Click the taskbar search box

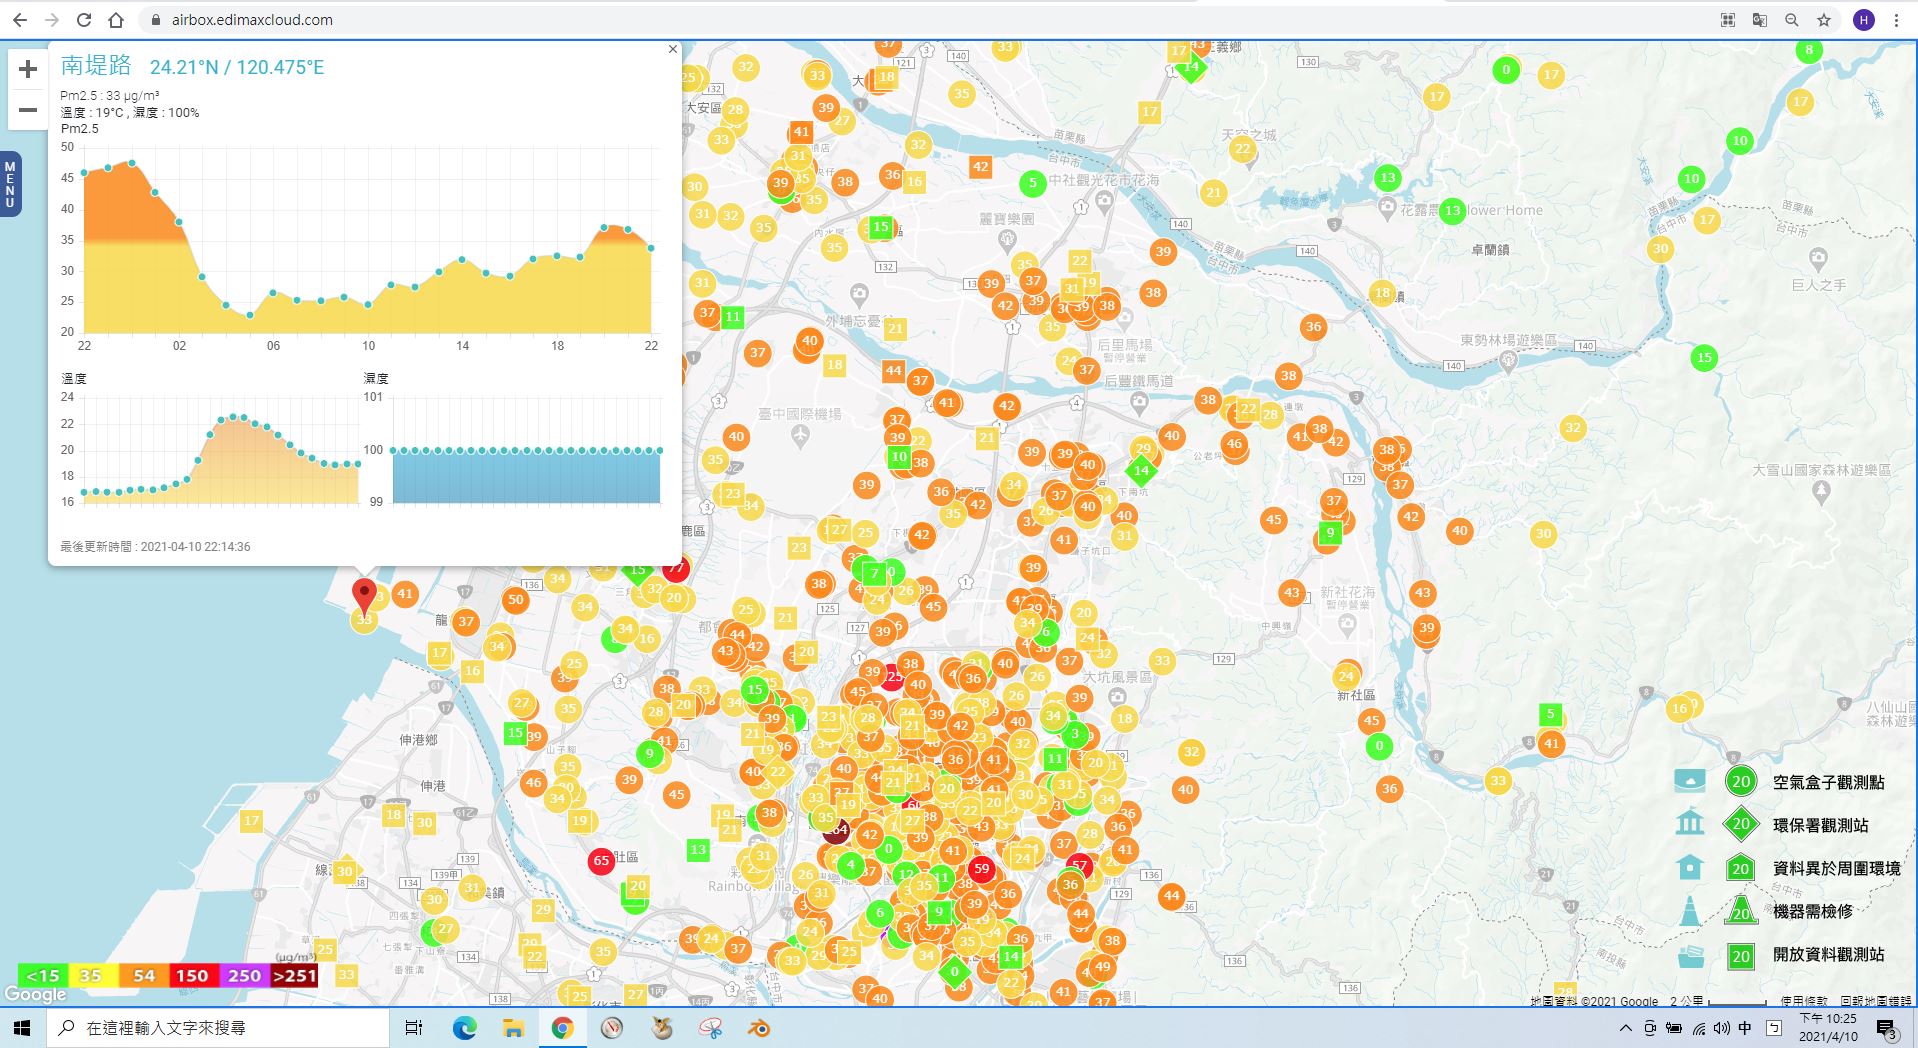(218, 1028)
